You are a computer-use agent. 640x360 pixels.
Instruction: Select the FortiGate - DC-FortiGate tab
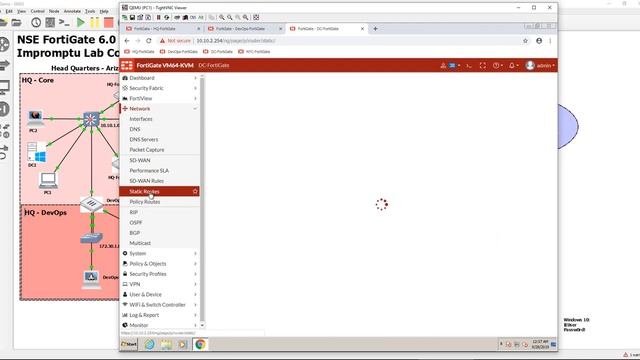click(327, 29)
